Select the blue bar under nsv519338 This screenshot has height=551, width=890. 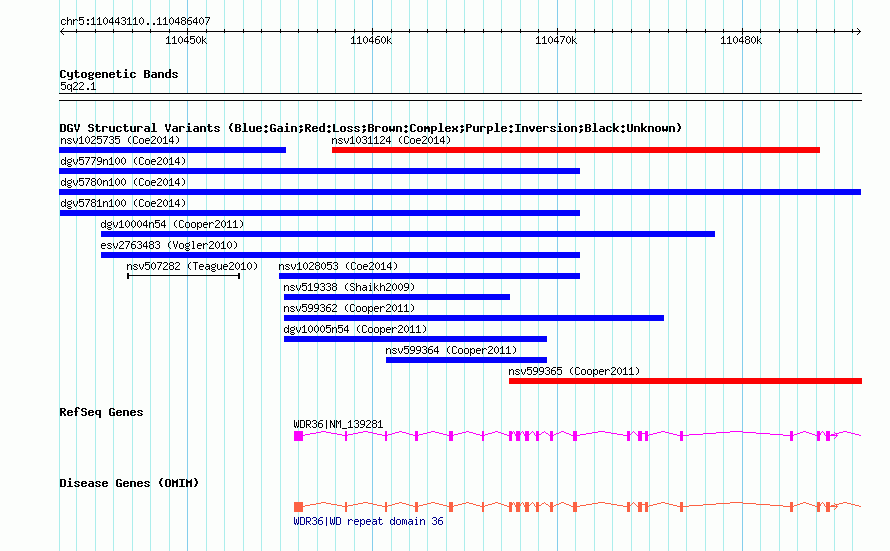tap(397, 297)
